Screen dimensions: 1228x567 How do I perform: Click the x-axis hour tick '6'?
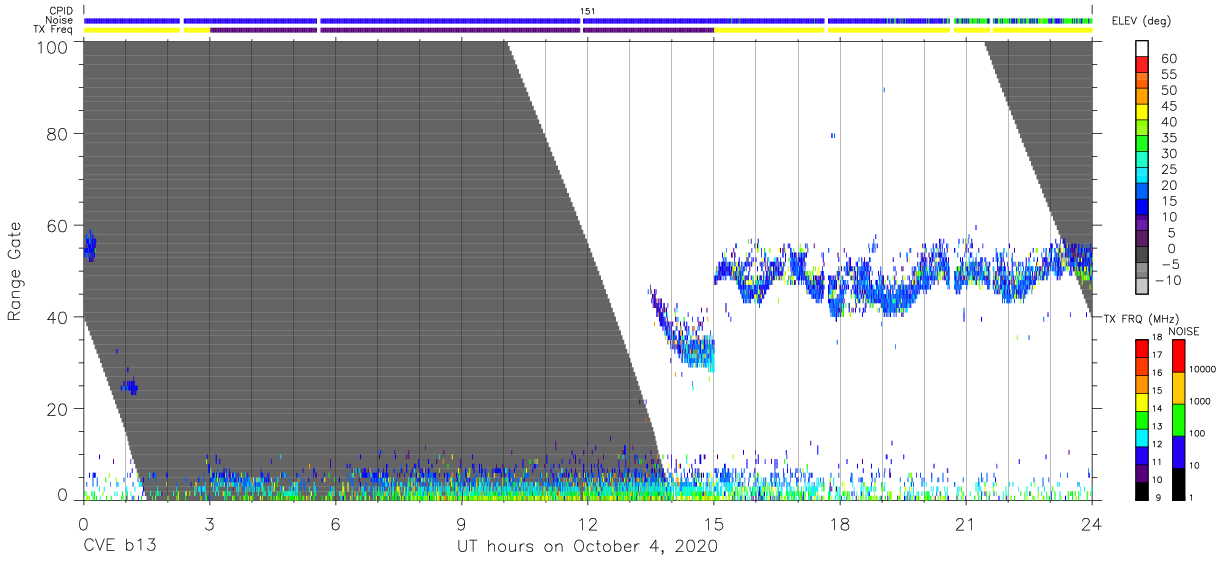tap(335, 523)
